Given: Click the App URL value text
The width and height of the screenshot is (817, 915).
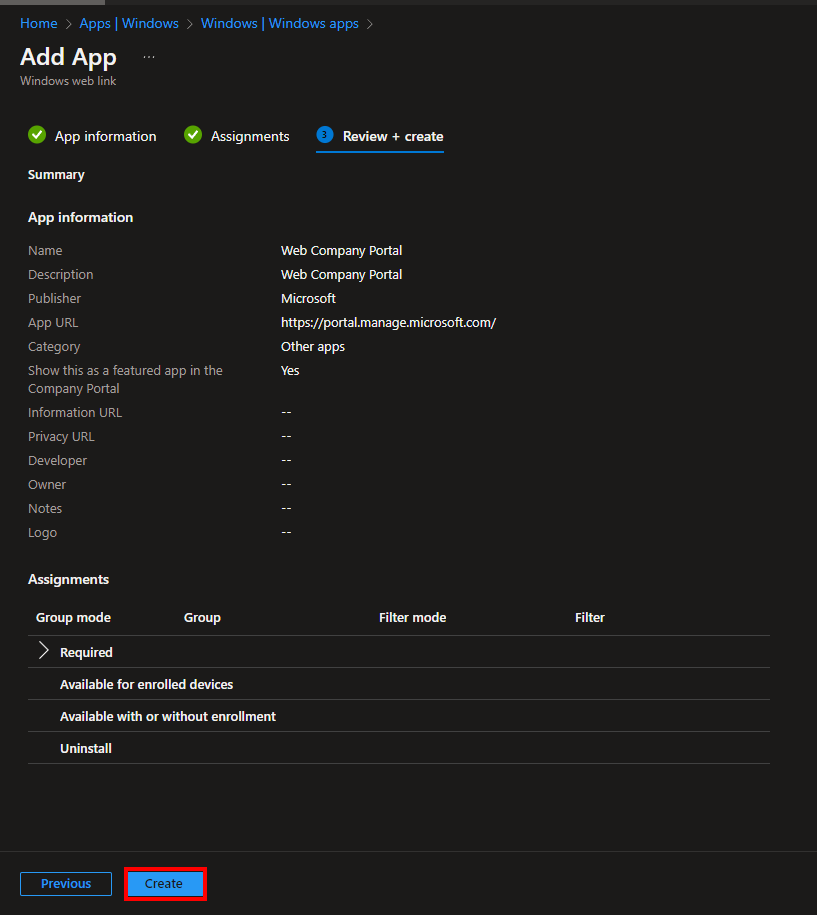Looking at the screenshot, I should (x=388, y=322).
